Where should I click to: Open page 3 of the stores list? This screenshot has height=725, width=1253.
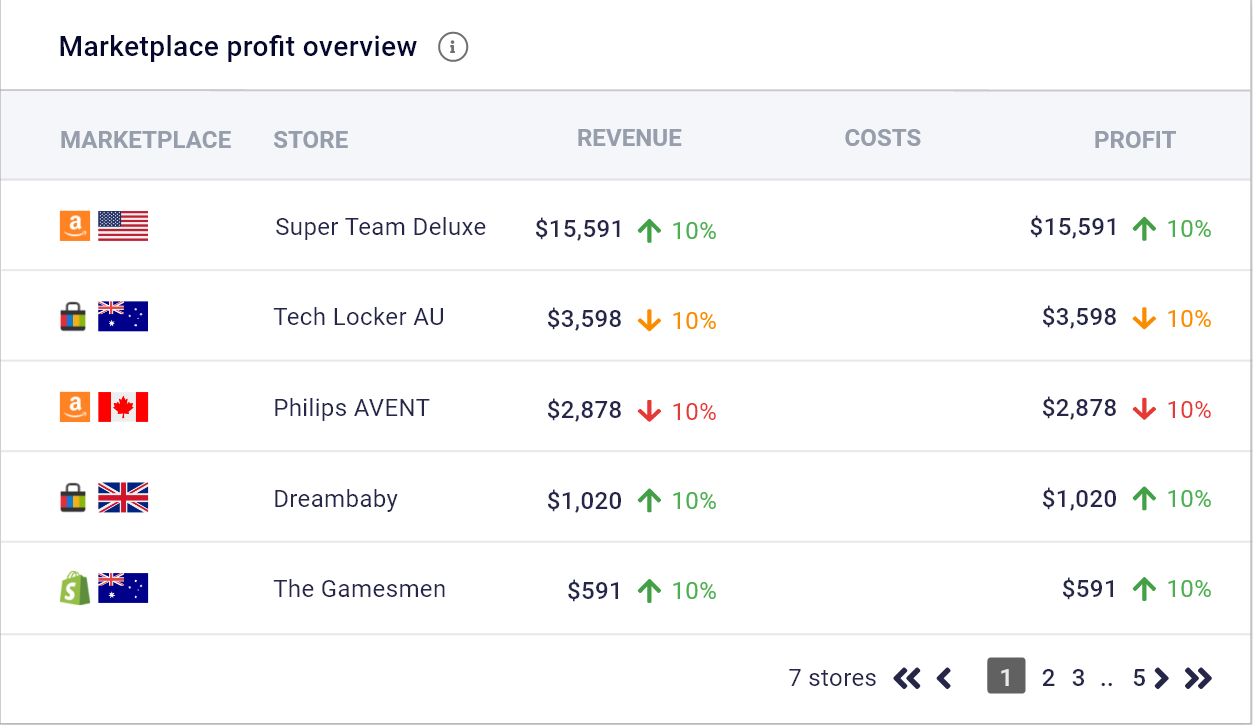point(1078,678)
